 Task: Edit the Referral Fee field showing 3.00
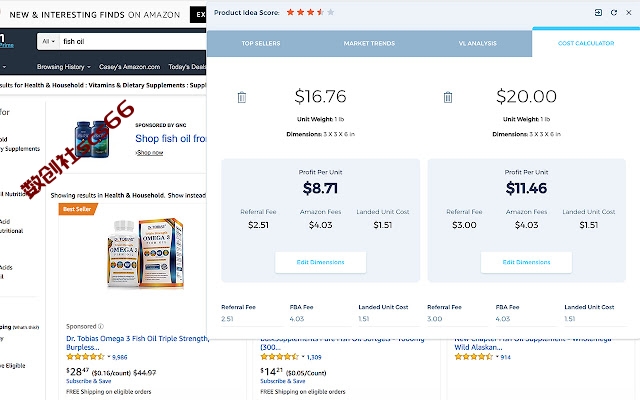[x=458, y=319]
